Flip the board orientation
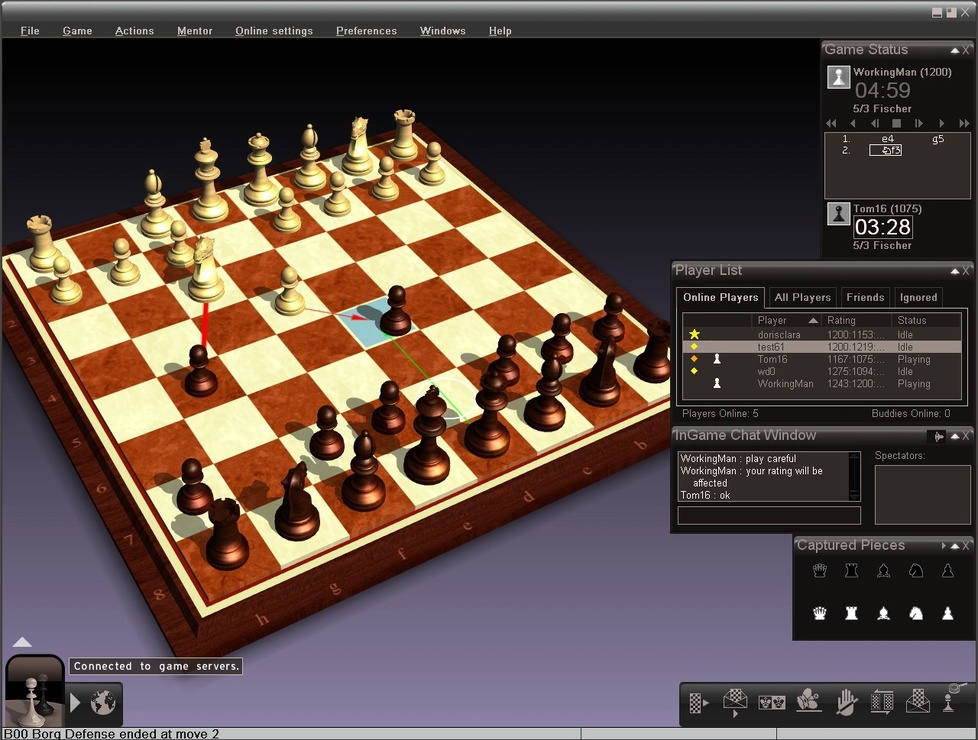Screen dimensions: 978x740 [880, 703]
